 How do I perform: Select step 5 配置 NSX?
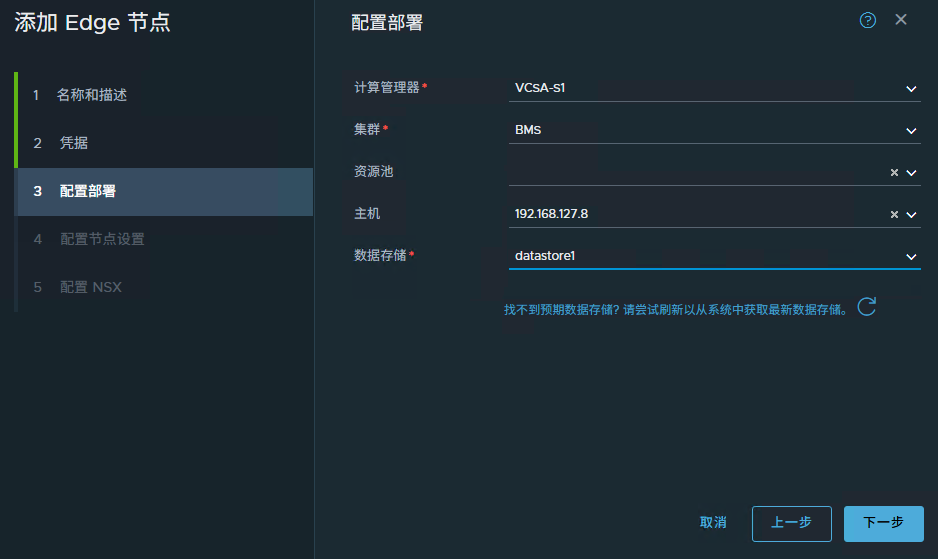click(90, 287)
